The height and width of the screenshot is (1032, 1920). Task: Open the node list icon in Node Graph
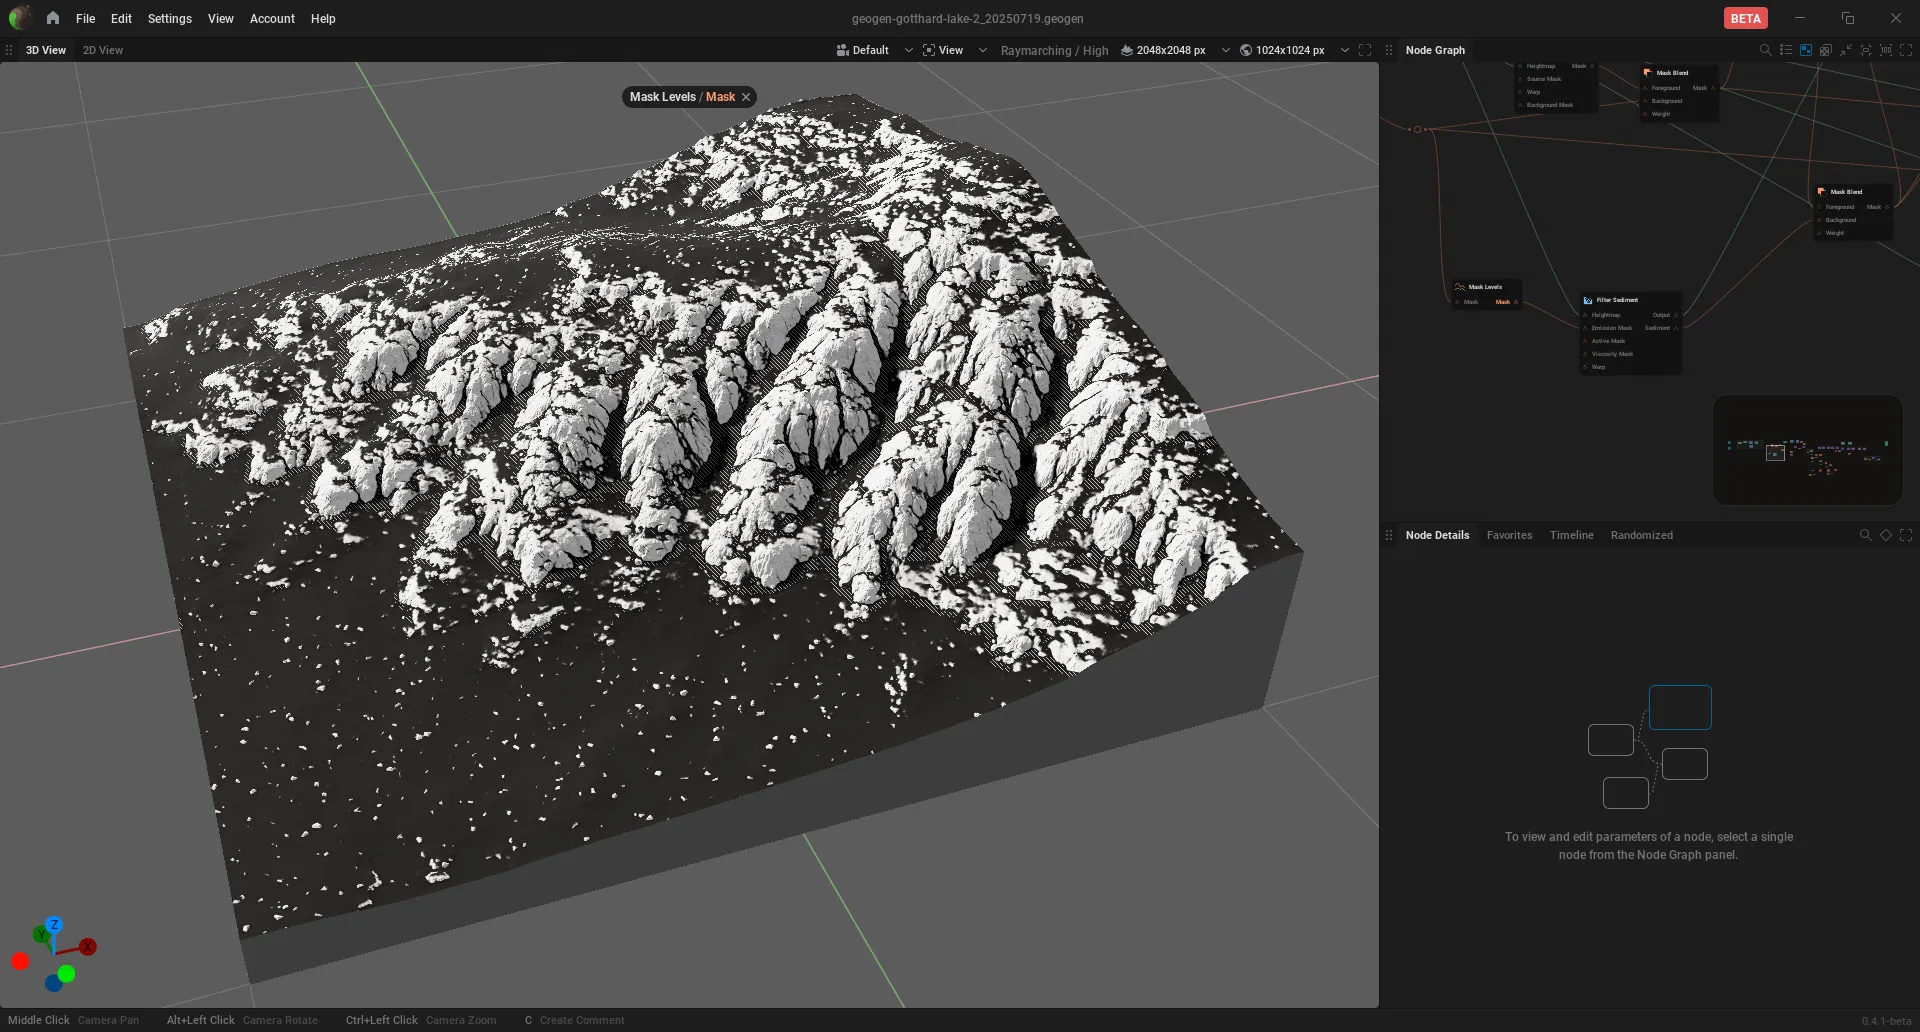(1786, 50)
